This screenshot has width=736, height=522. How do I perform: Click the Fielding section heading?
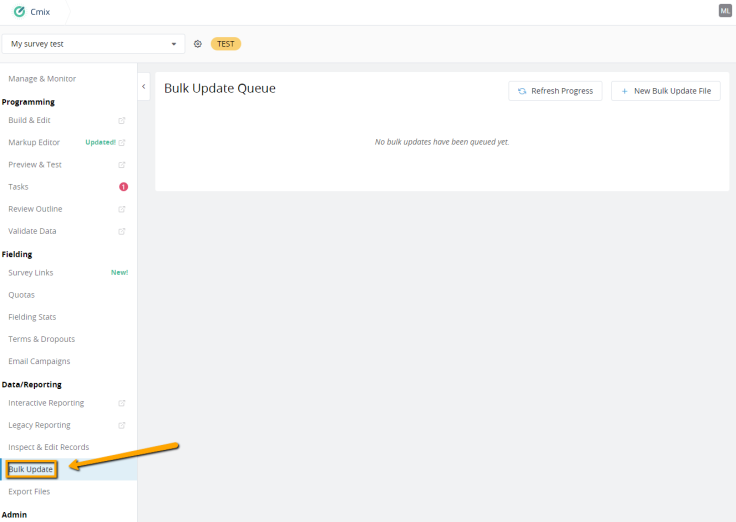(17, 254)
